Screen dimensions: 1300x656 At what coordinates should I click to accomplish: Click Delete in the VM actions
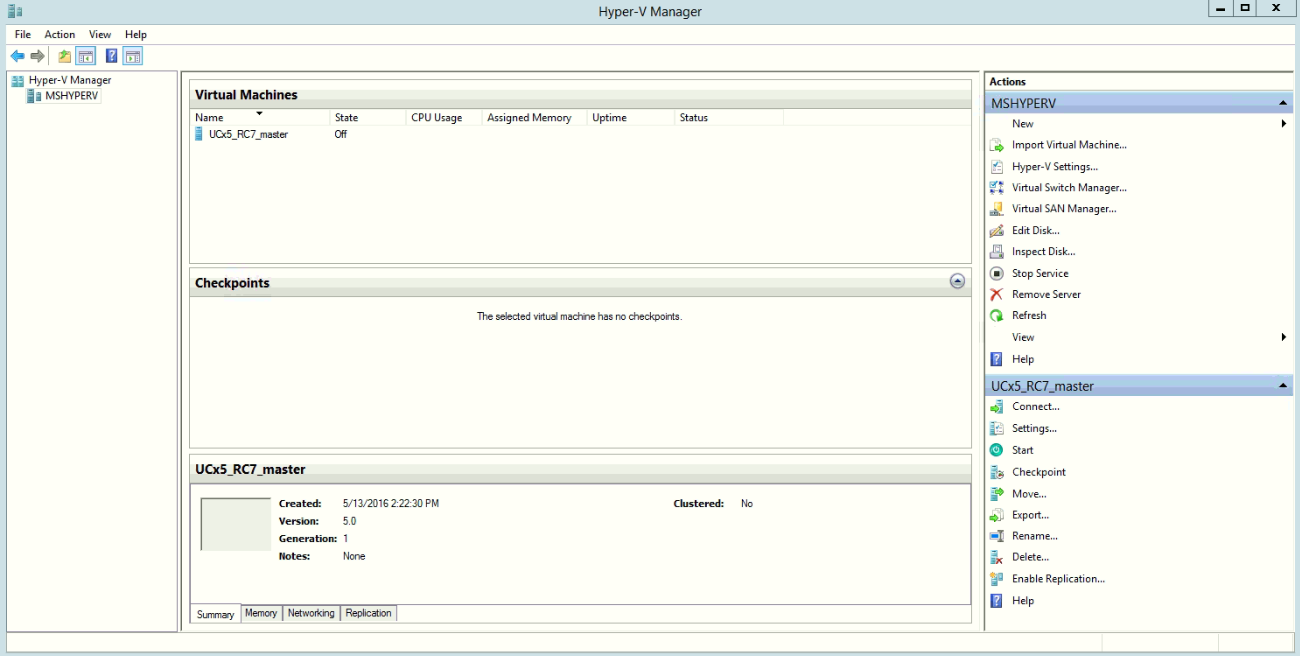[1030, 557]
